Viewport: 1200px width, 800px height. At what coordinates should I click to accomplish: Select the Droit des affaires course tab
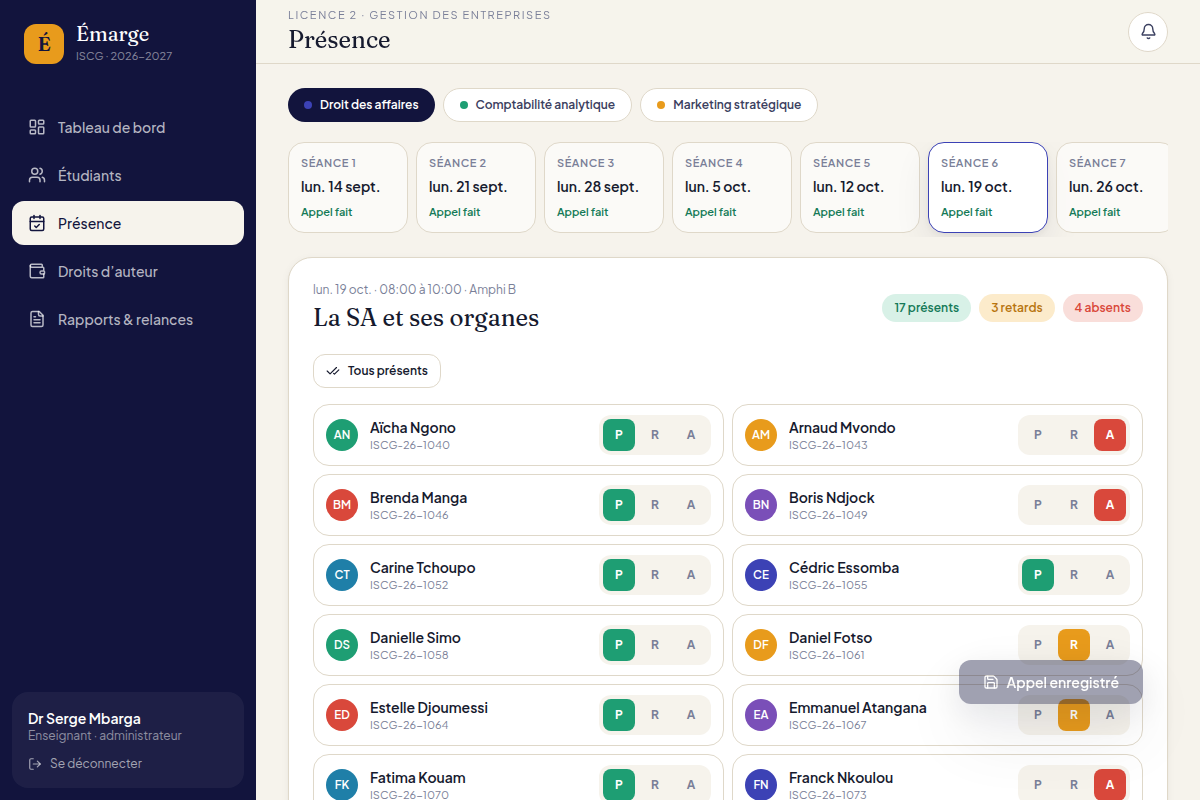pyautogui.click(x=361, y=105)
